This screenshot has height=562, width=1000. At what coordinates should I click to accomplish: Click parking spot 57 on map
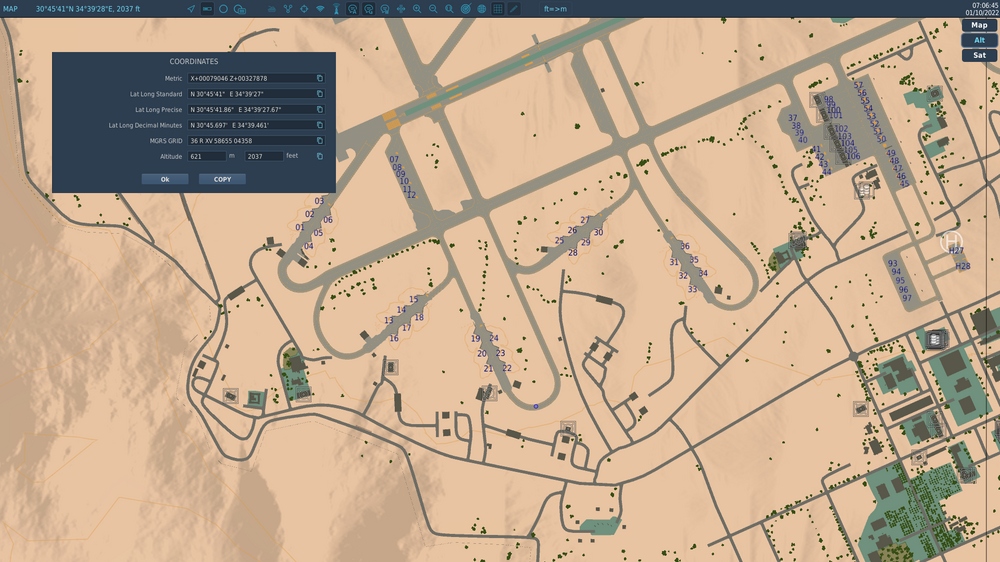tap(858, 85)
